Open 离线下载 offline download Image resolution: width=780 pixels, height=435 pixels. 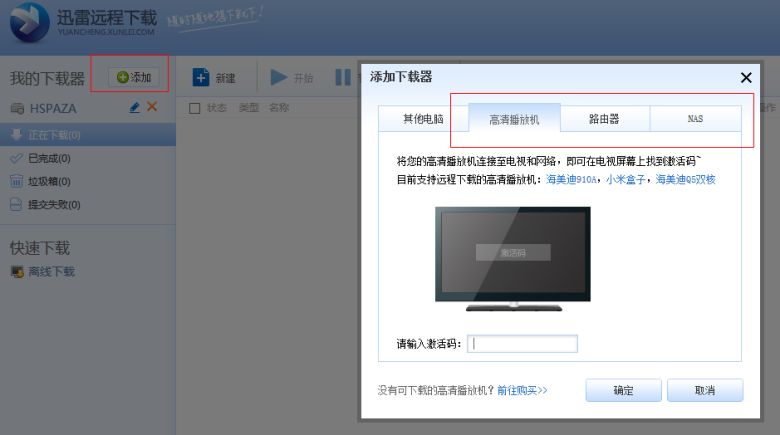coord(51,271)
